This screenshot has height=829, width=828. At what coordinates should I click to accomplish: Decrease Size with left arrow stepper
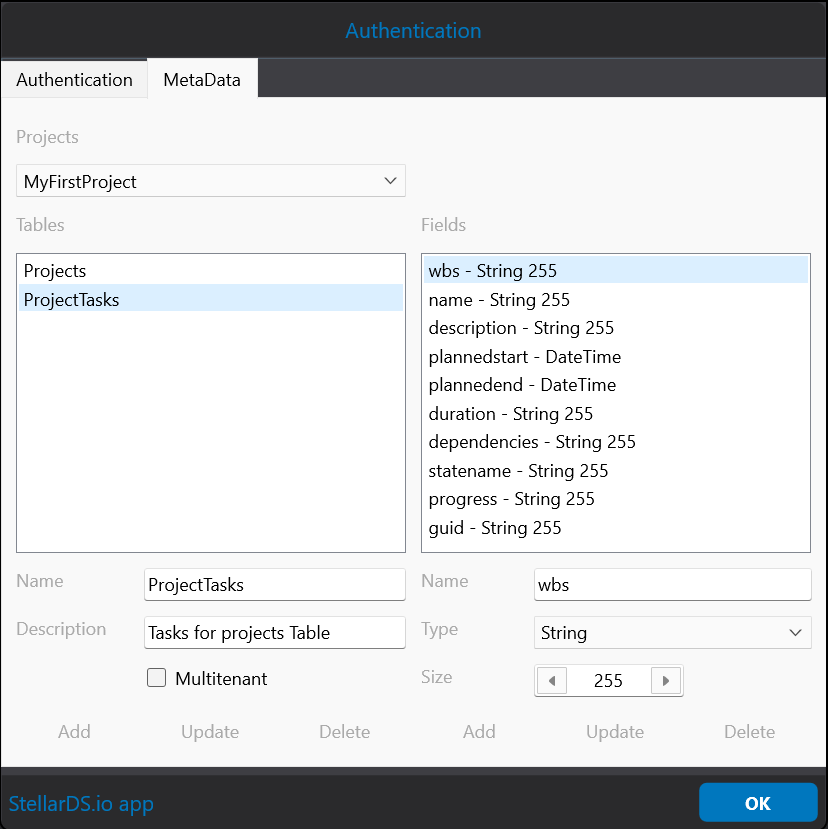pos(551,681)
